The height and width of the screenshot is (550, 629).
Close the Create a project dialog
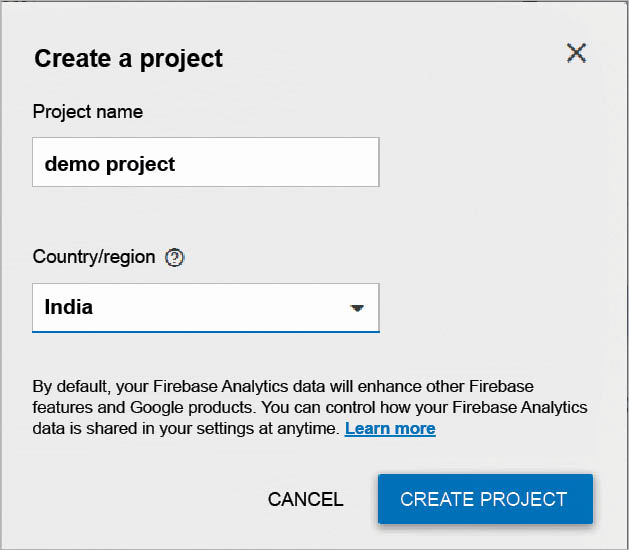(576, 54)
